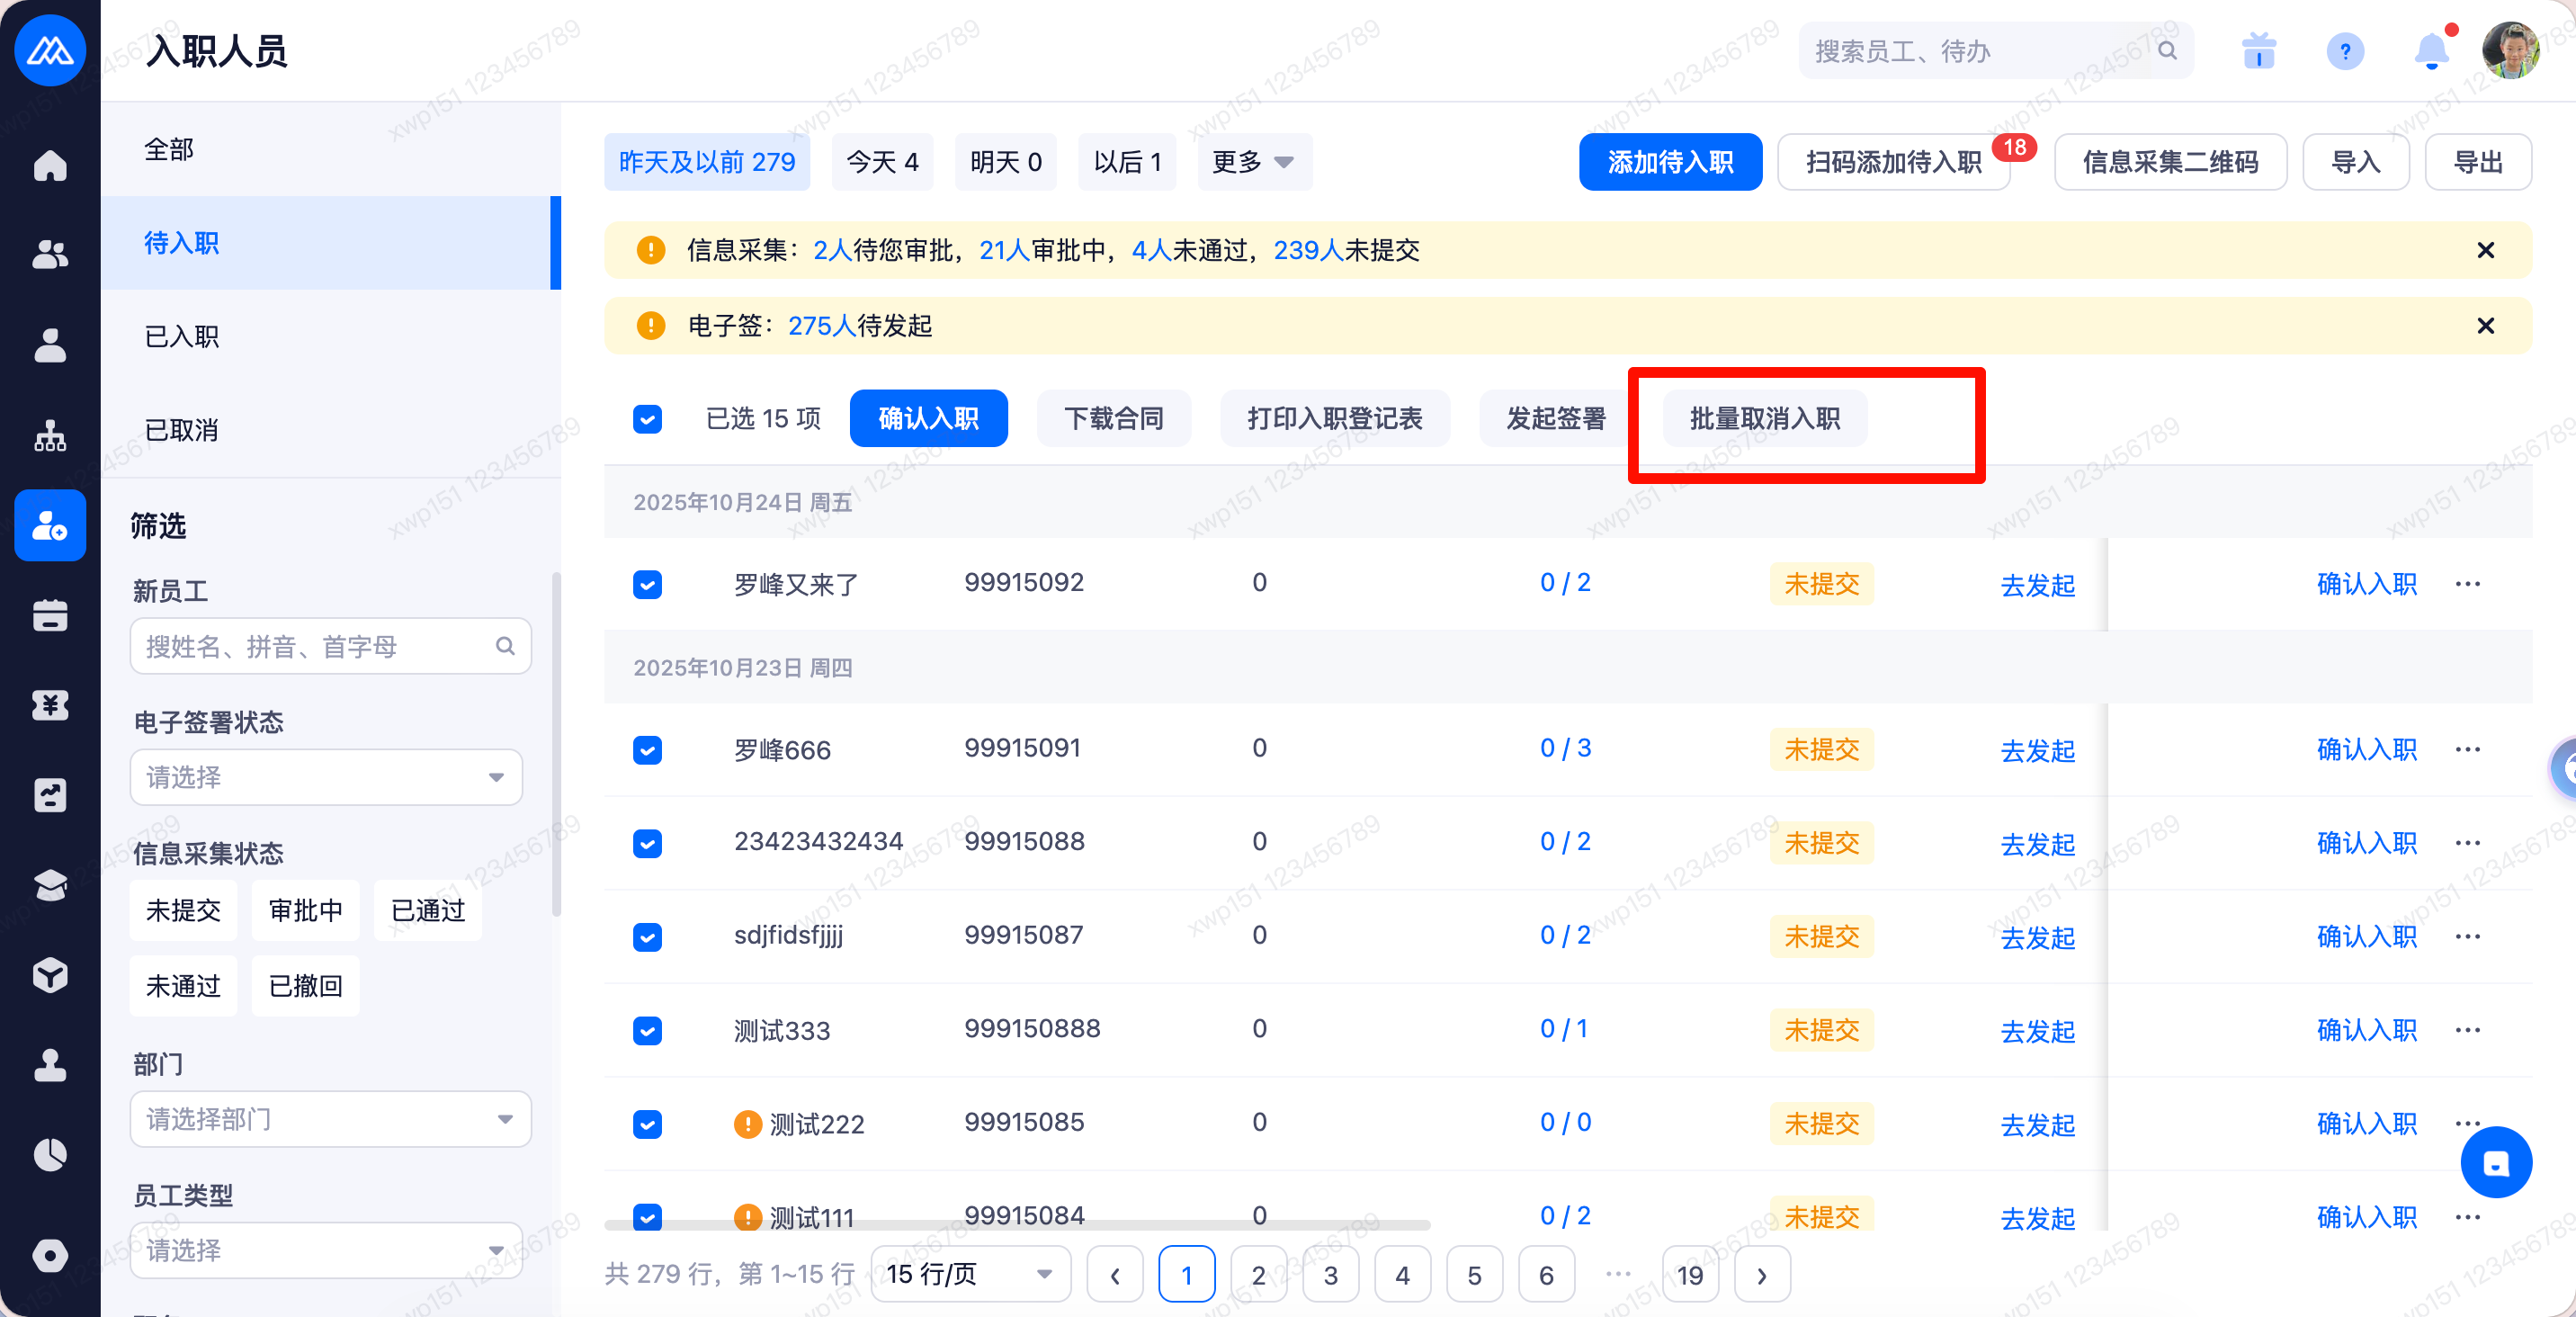Screen dimensions: 2576x1317
Task: Dismiss the 电子签 warning banner
Action: [x=2485, y=326]
